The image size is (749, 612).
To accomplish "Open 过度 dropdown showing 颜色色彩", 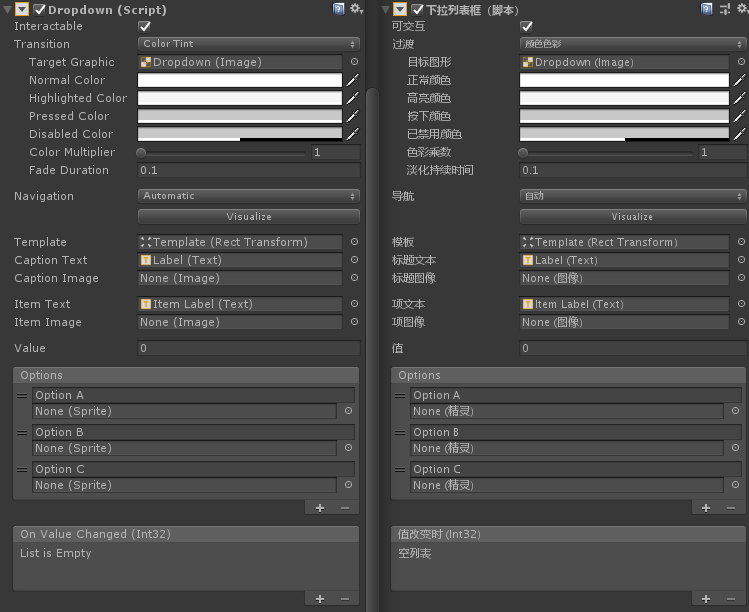I will tap(633, 44).
